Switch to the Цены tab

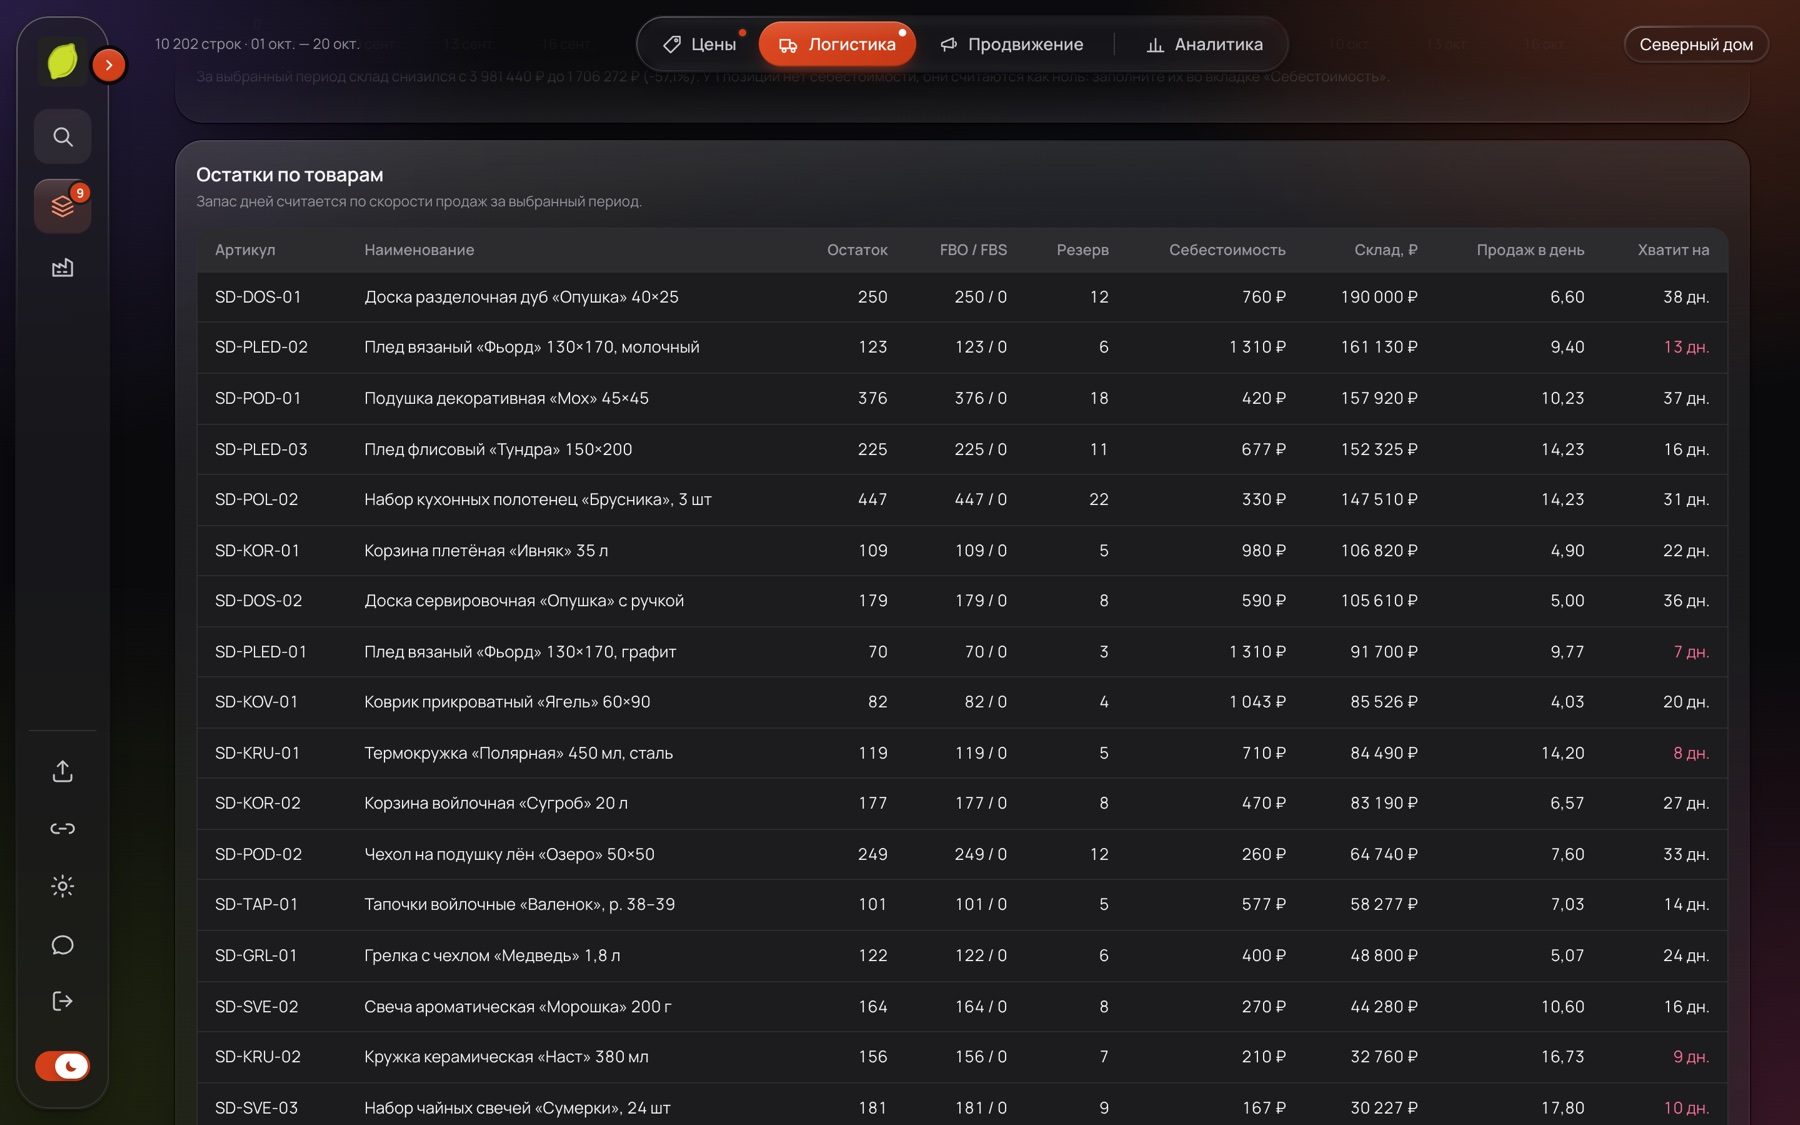pos(700,44)
